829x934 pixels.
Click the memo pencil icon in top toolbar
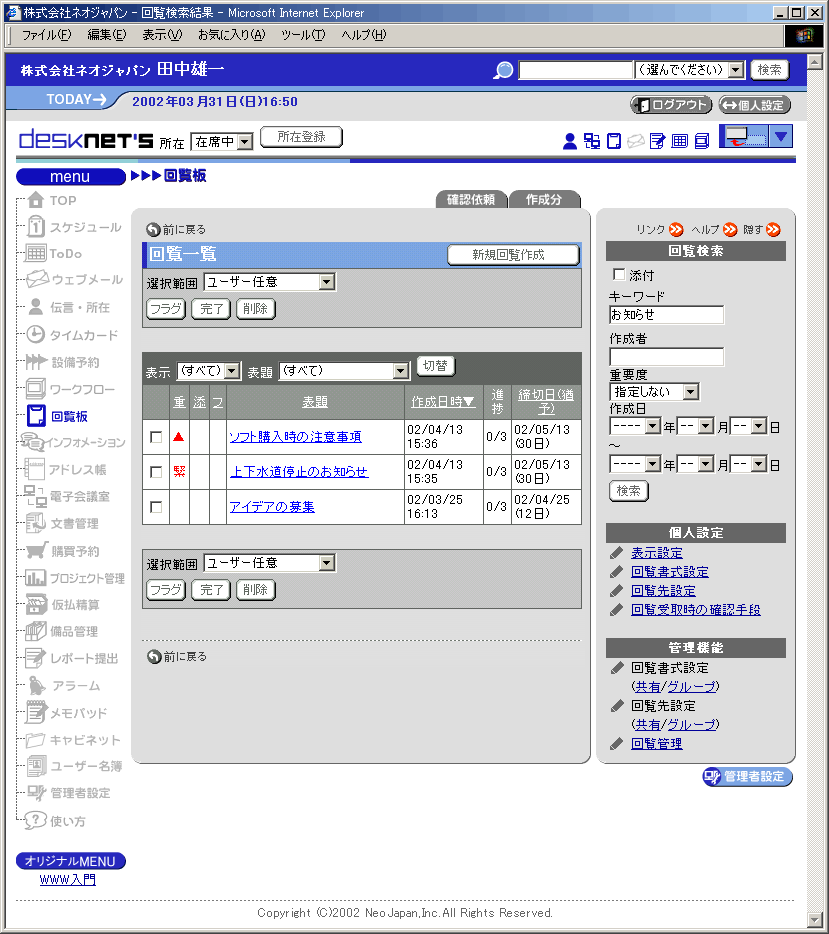657,141
